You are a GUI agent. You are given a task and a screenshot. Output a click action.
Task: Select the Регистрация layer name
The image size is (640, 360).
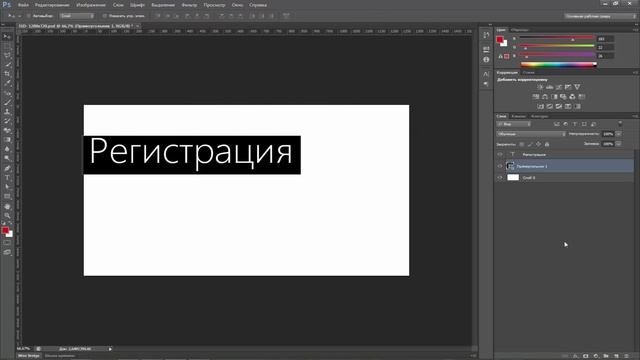pyautogui.click(x=534, y=155)
